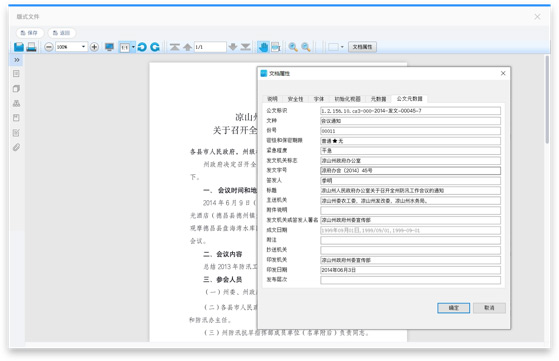Screen dimensions: 559x361
Task: Open the outline panel icon in sidebar
Action: tap(16, 74)
